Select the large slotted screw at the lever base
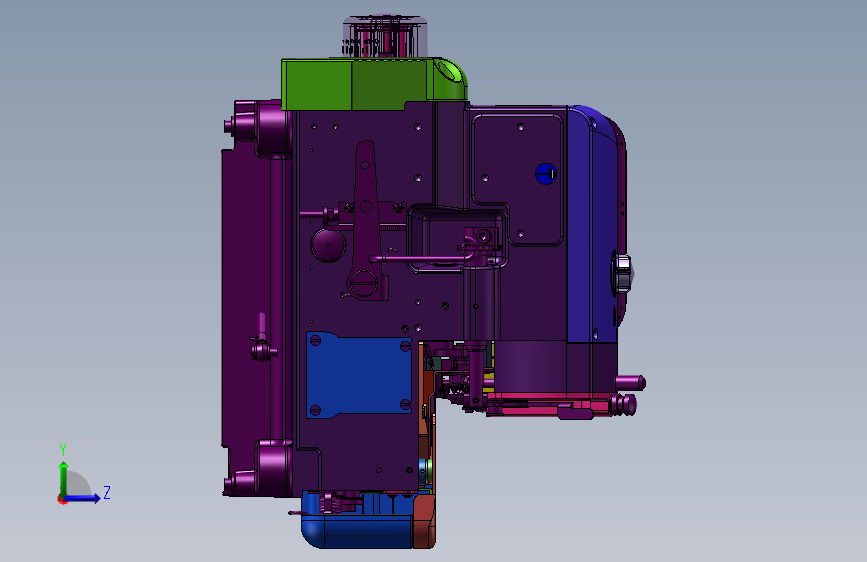The image size is (867, 562). [363, 282]
